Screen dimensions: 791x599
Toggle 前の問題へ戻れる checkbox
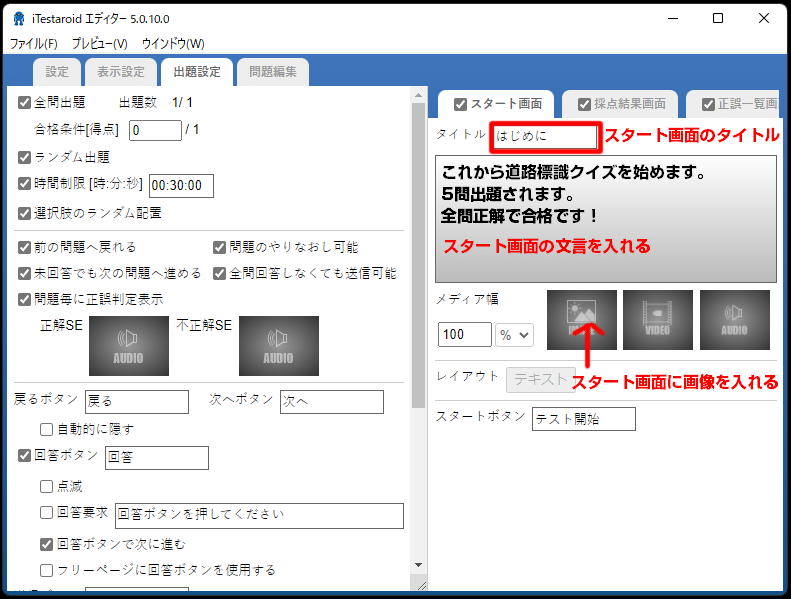(x=24, y=247)
